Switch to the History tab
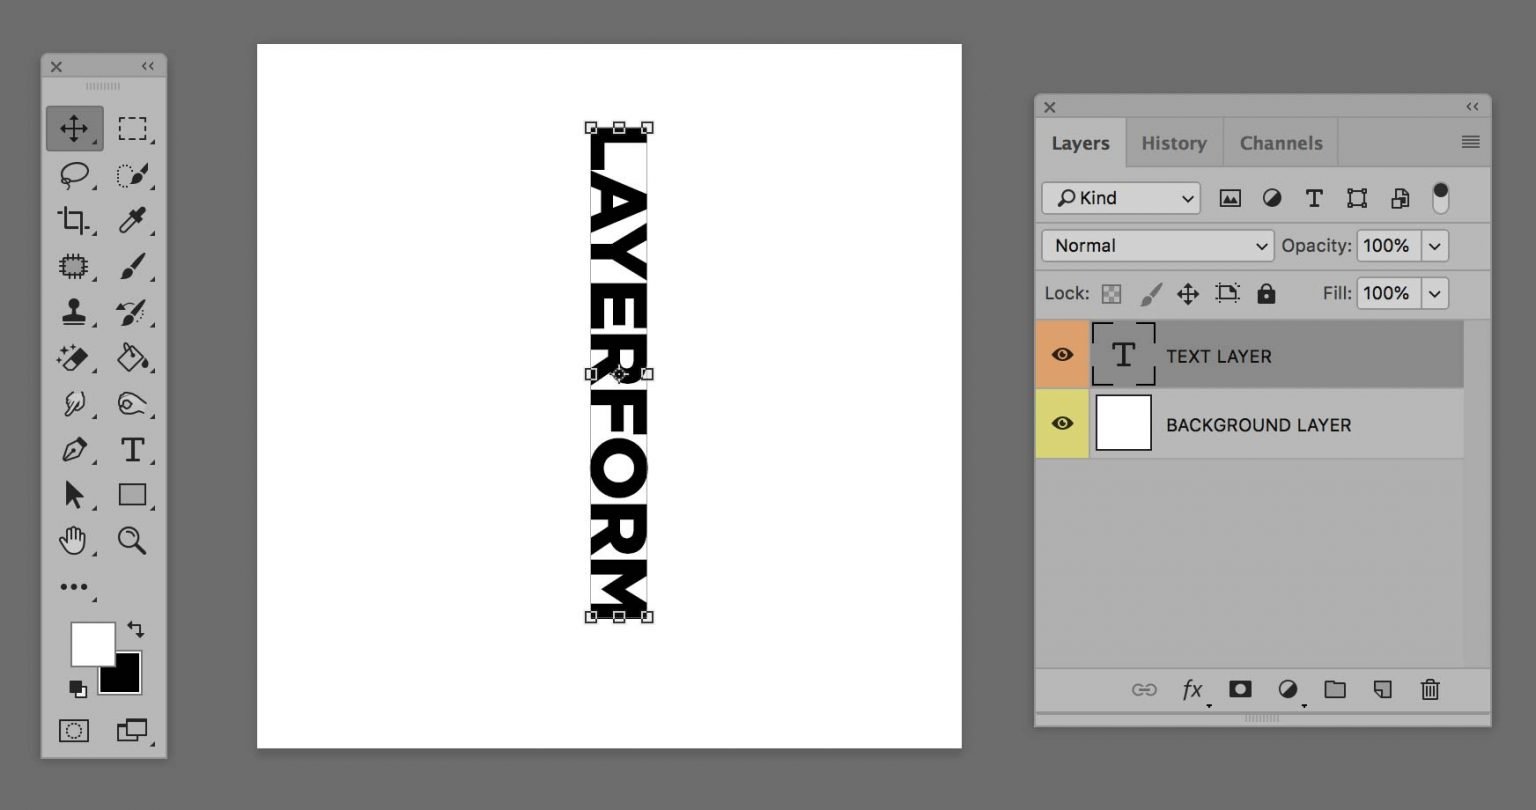Image resolution: width=1536 pixels, height=810 pixels. point(1173,142)
